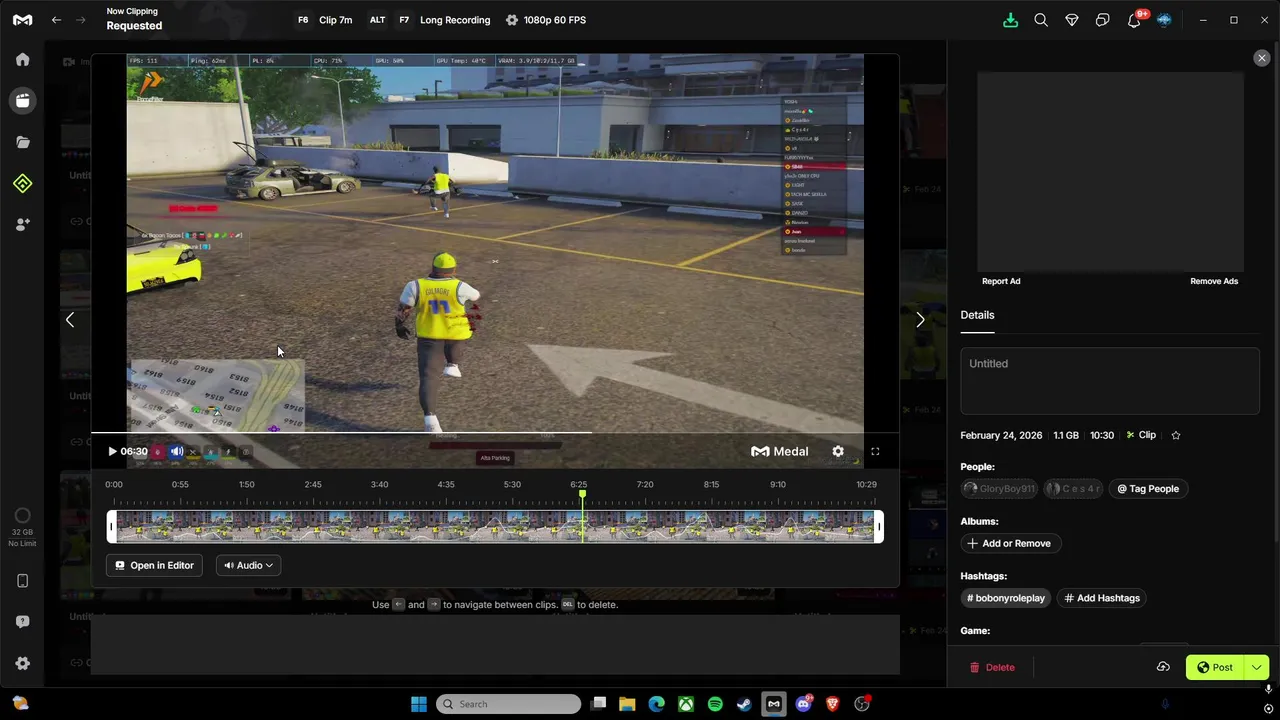This screenshot has width=1280, height=720.
Task: Post the clip
Action: (1215, 667)
